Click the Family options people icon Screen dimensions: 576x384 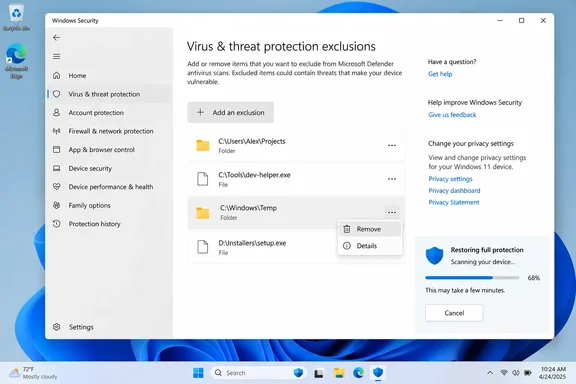pyautogui.click(x=56, y=205)
